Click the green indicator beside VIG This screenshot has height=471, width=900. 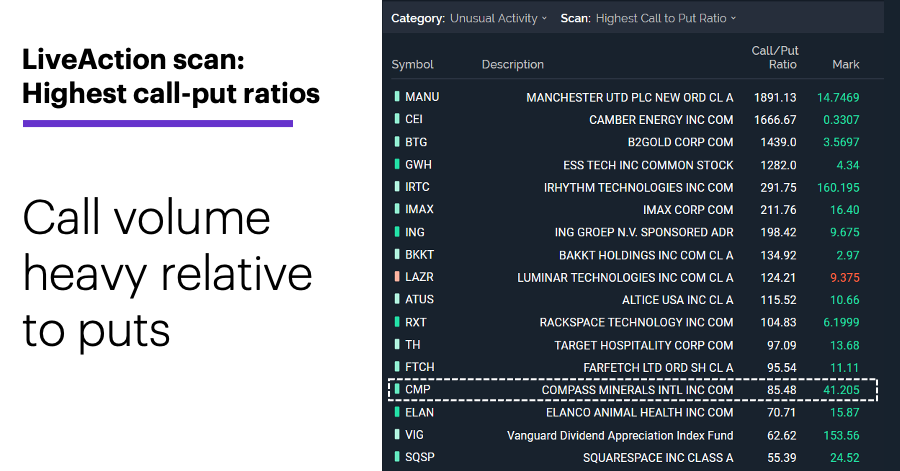click(397, 434)
